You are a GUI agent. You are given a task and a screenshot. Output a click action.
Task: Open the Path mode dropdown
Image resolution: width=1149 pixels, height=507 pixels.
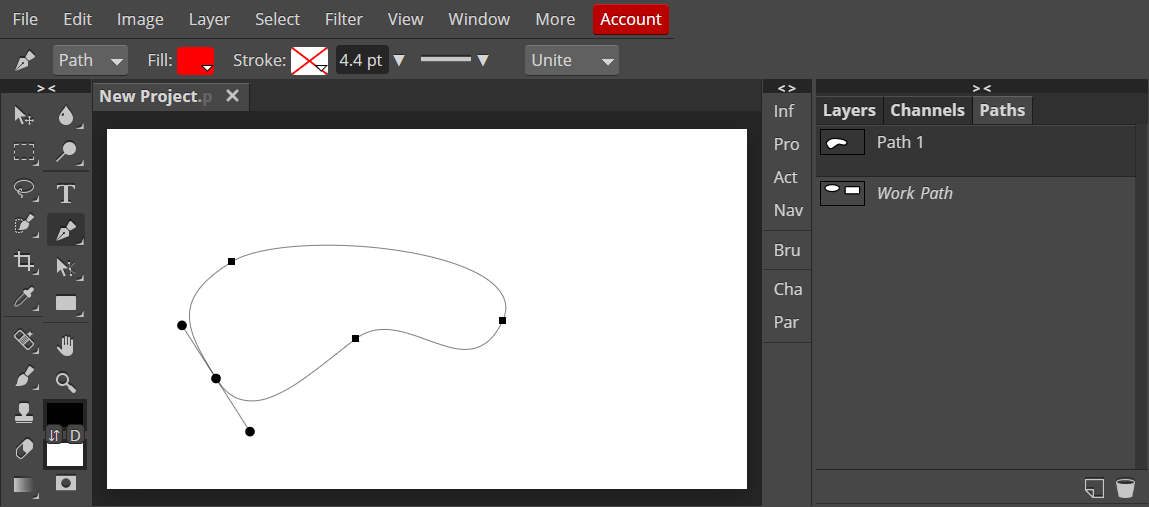click(90, 60)
